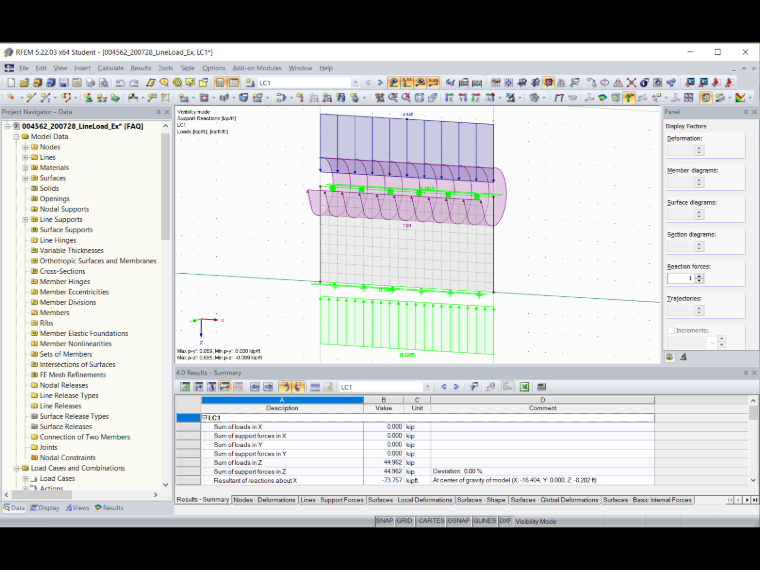Close the Project Navigator panel
760x570 pixels.
[167, 112]
